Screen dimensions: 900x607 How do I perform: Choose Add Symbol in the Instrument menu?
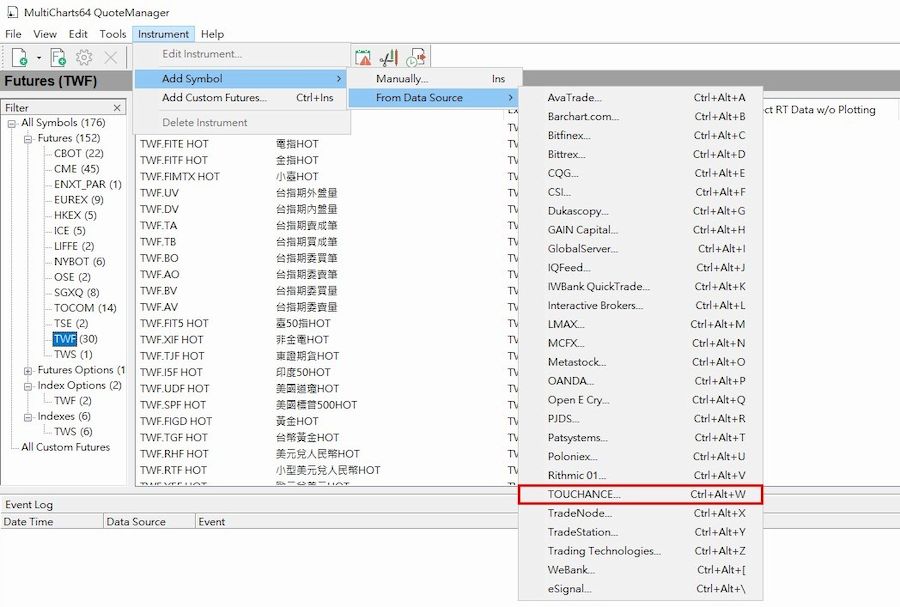240,79
